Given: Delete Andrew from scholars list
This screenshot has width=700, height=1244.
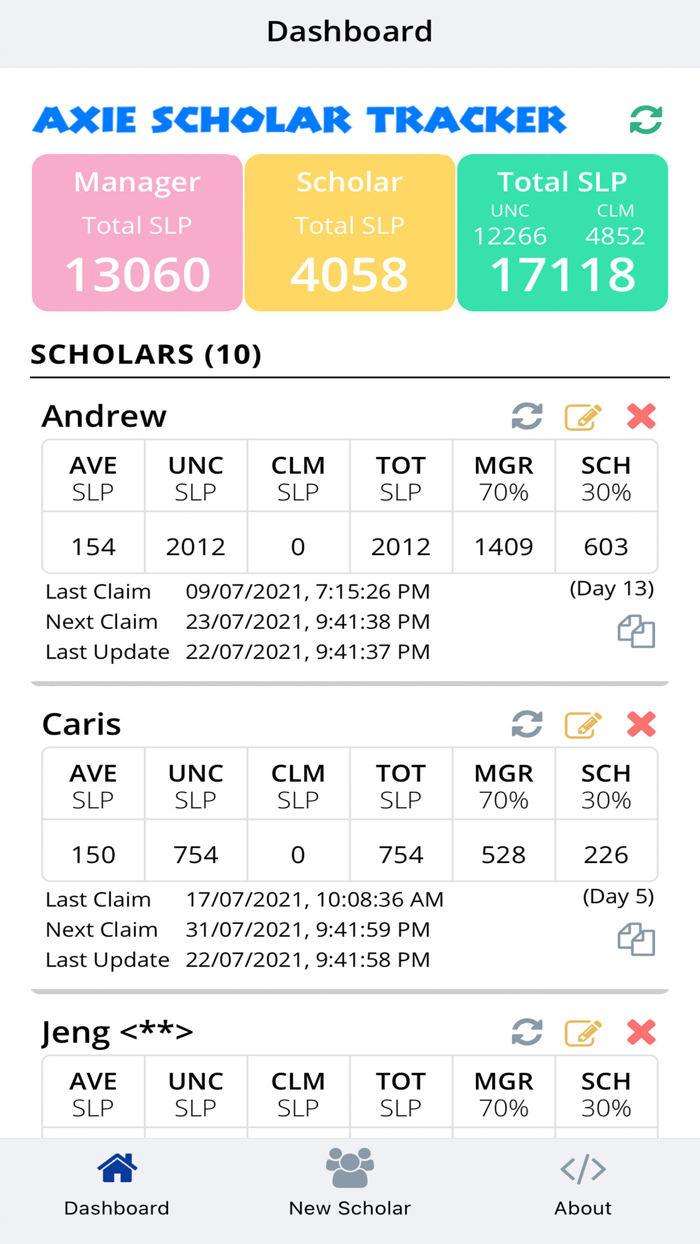Looking at the screenshot, I should [640, 417].
